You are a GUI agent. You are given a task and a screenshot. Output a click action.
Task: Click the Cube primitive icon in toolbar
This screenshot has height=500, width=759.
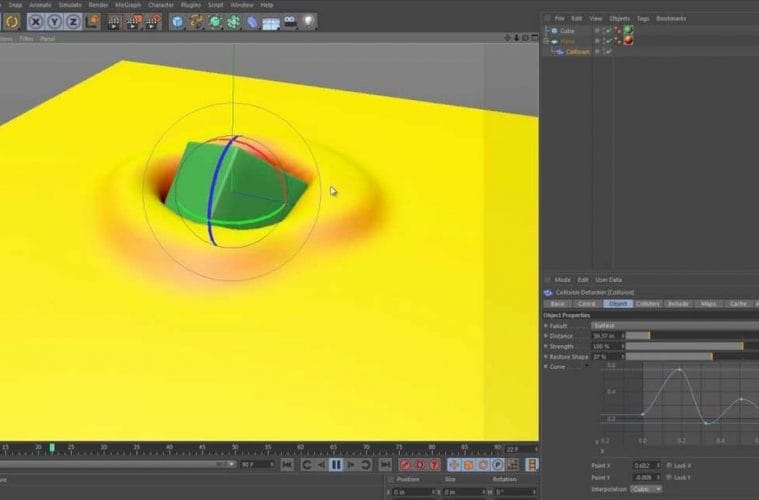(x=177, y=21)
